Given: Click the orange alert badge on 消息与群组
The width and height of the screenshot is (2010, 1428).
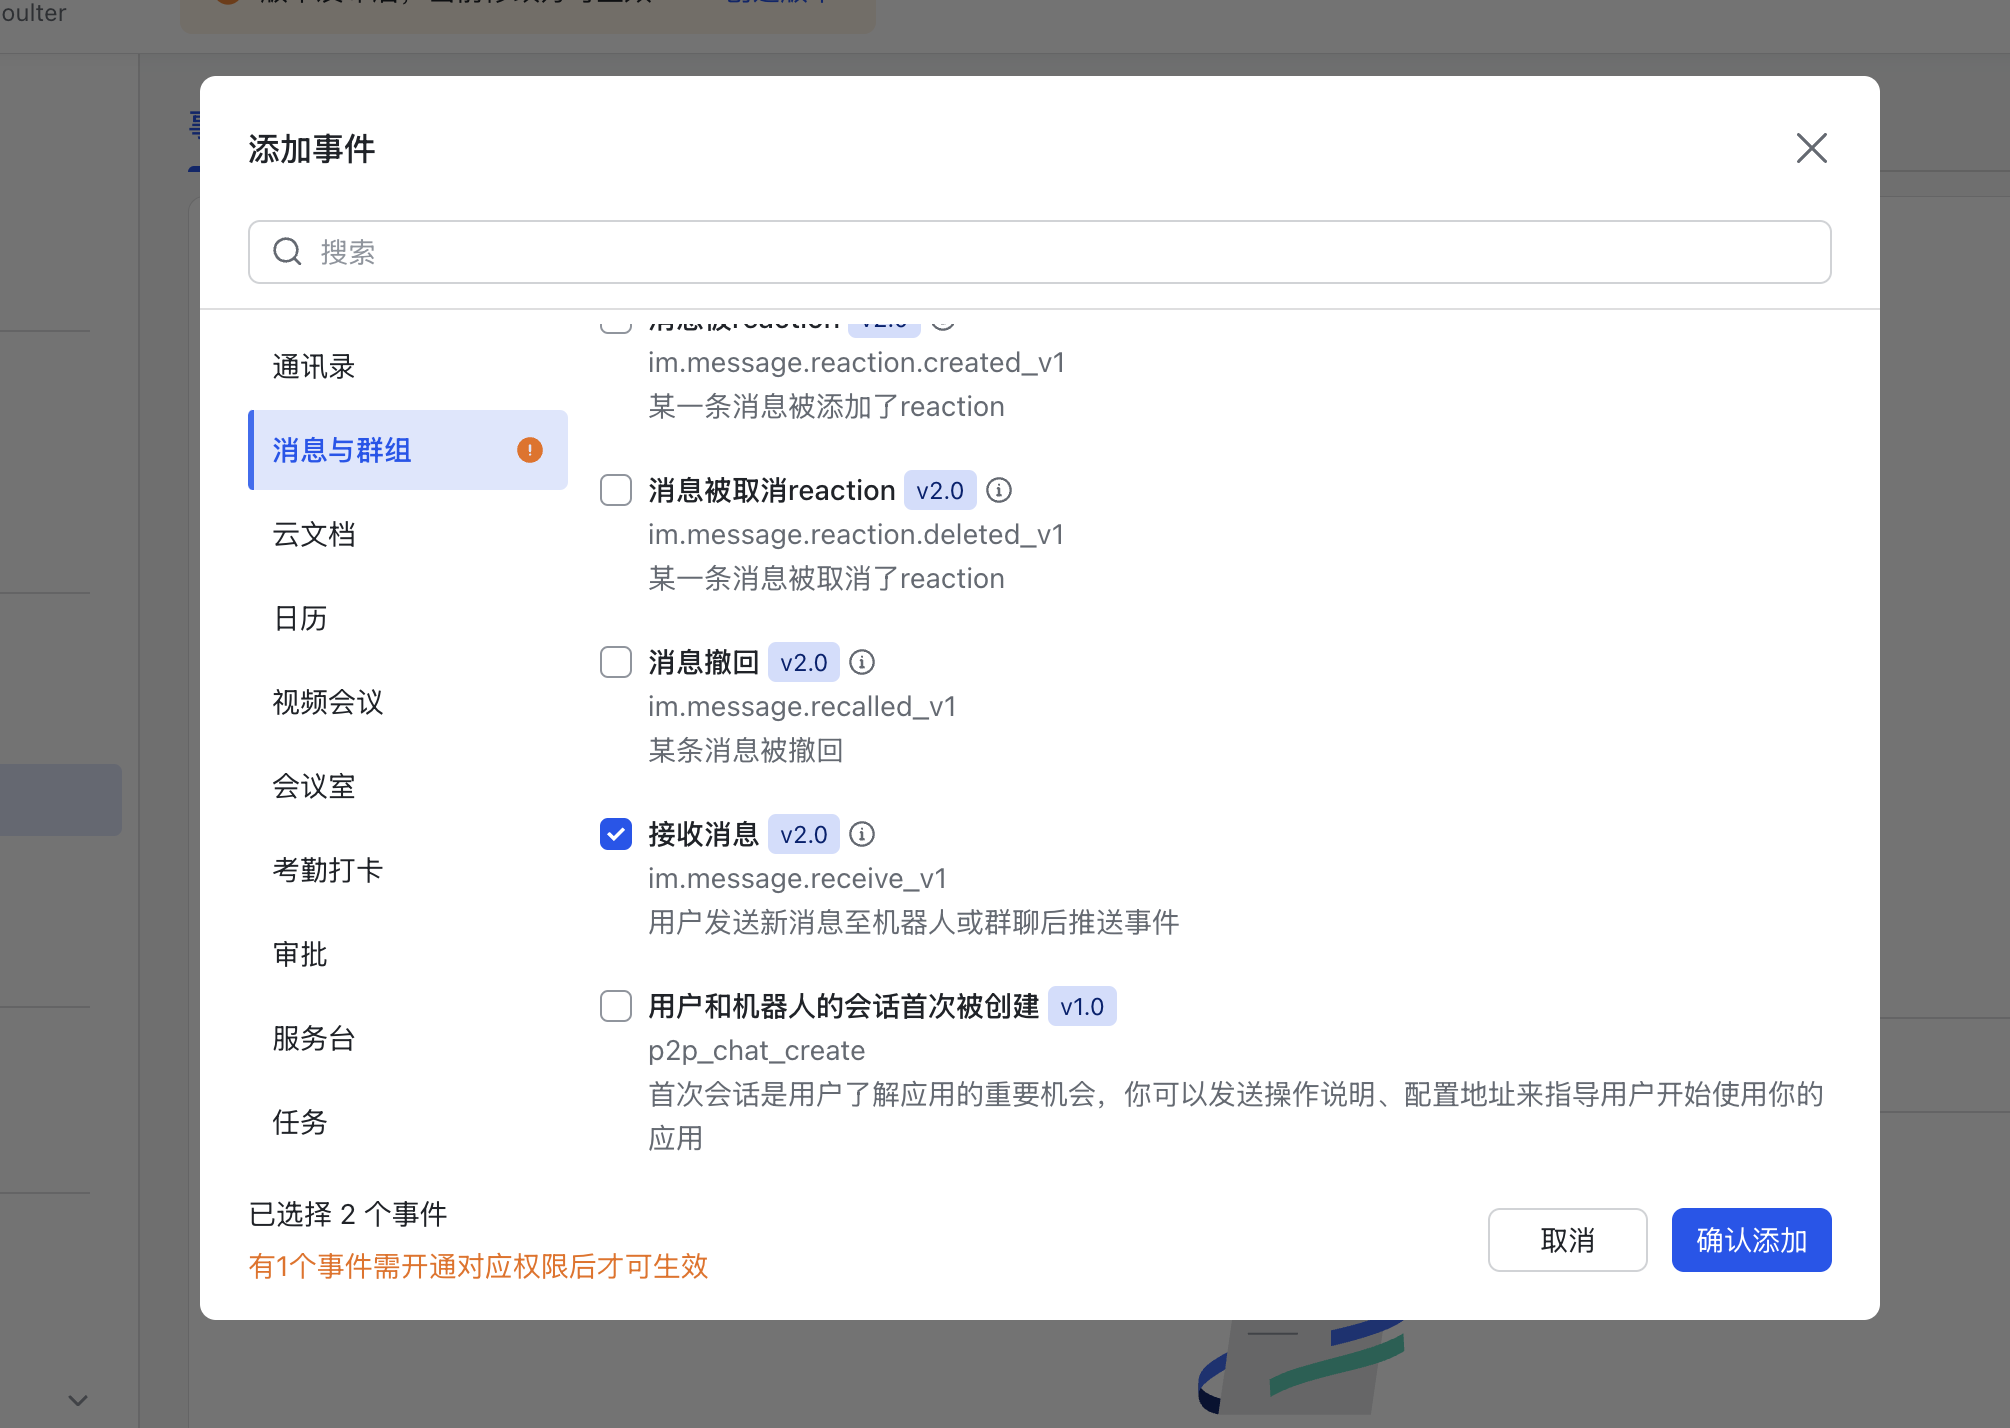Looking at the screenshot, I should (529, 450).
